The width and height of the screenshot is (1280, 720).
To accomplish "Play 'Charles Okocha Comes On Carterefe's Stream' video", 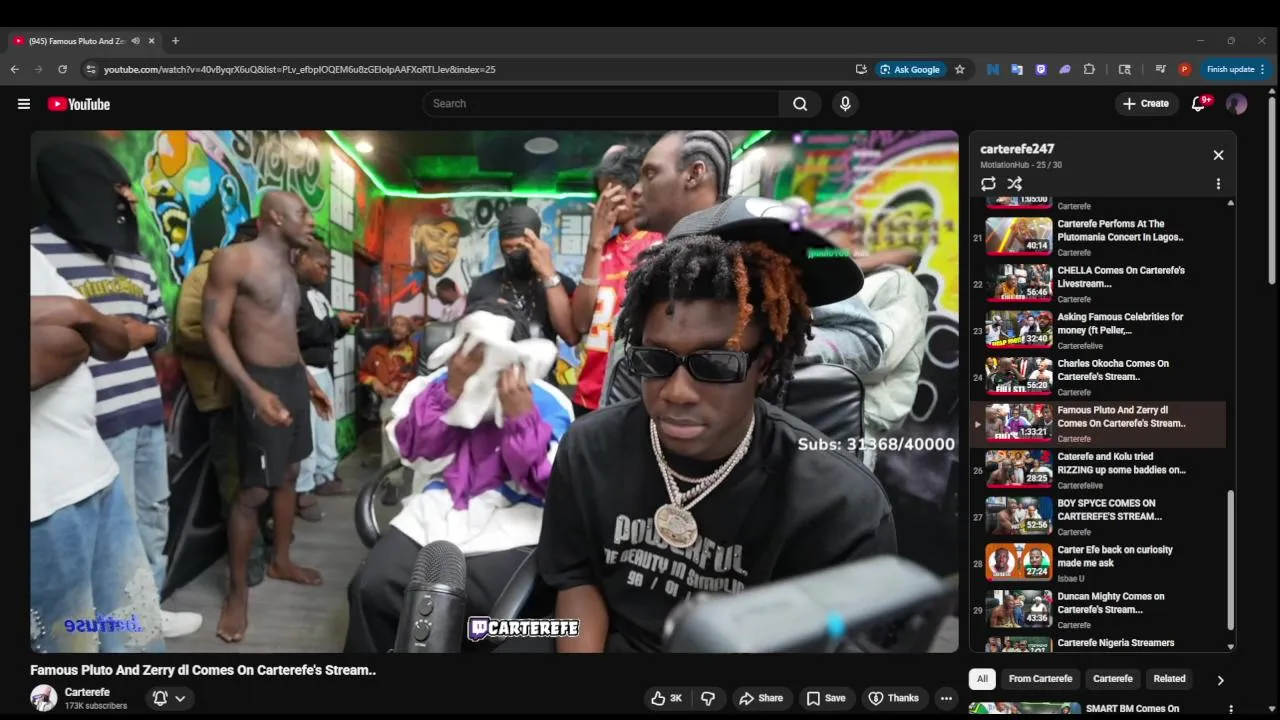I will [x=1098, y=377].
